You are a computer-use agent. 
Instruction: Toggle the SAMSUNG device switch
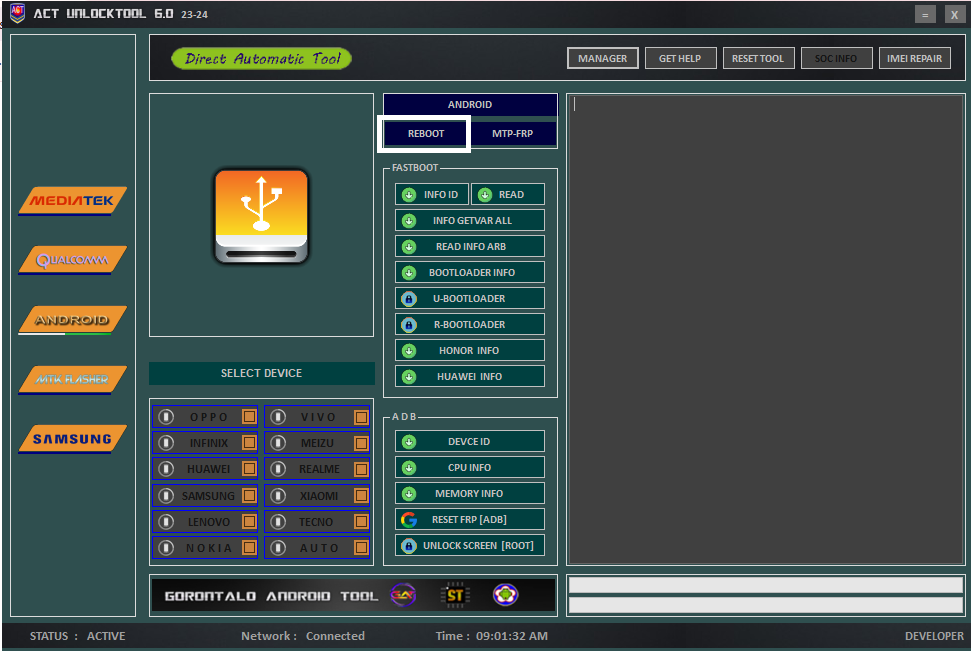166,496
